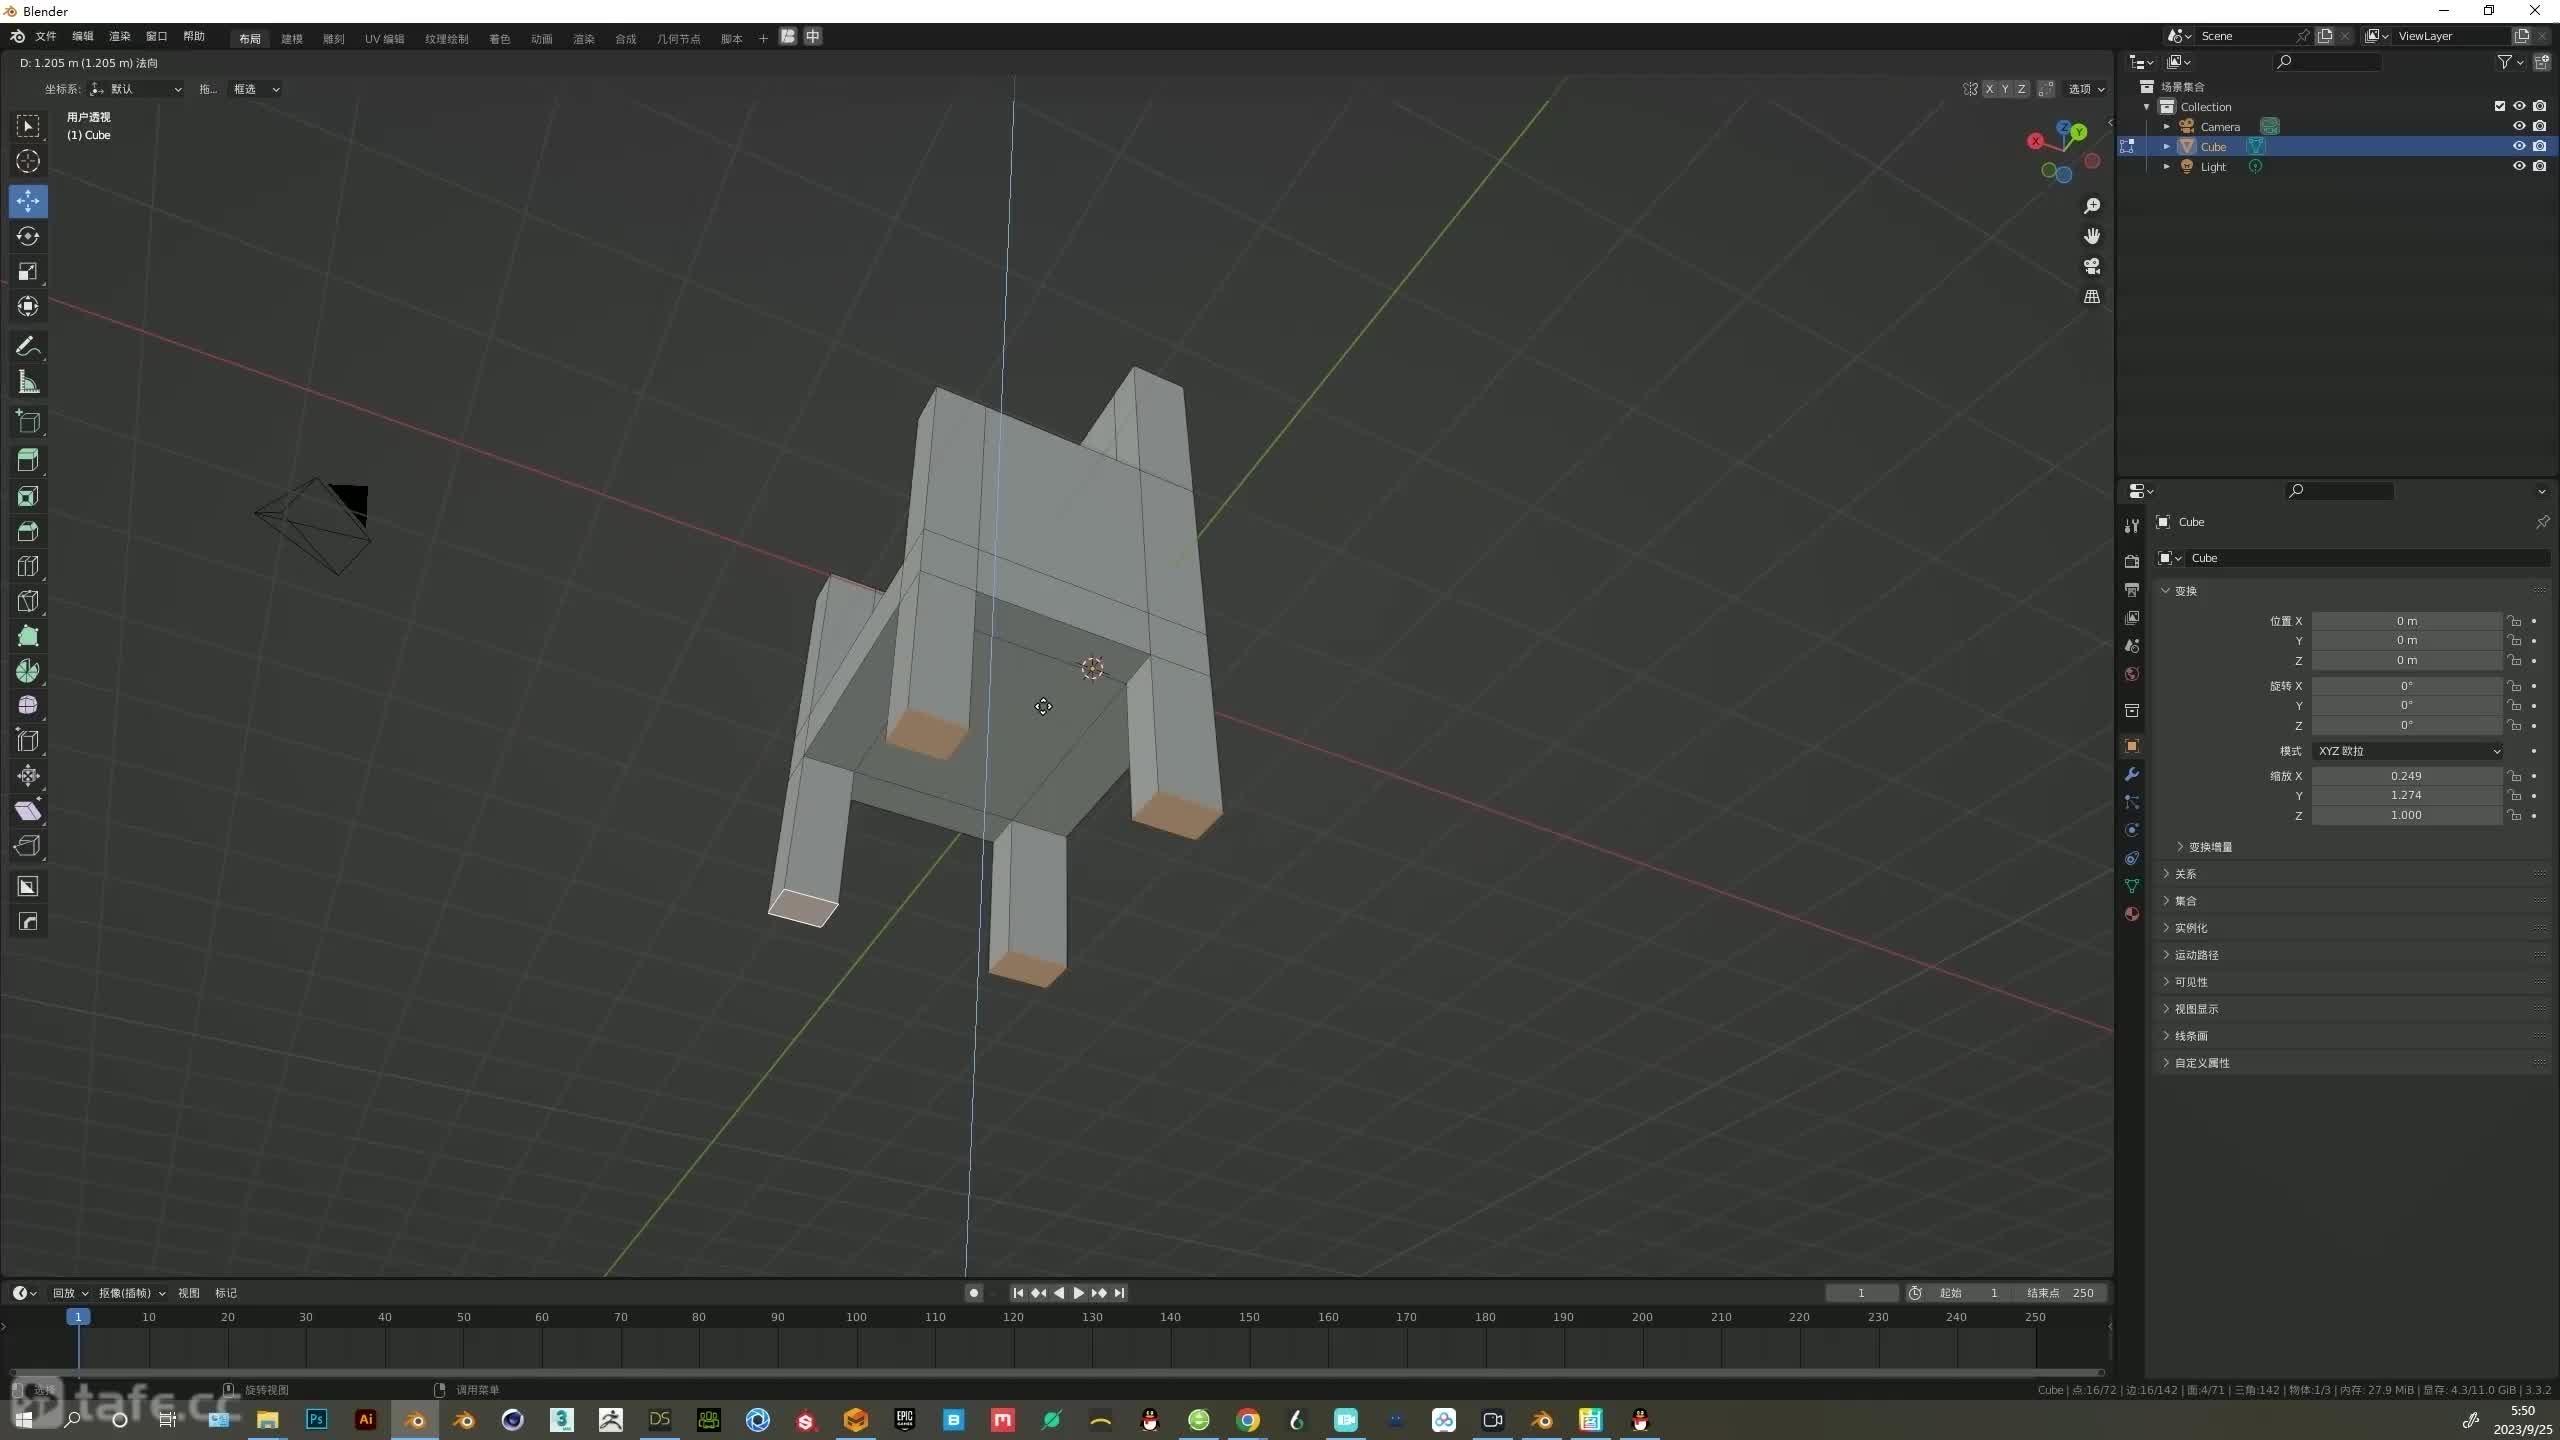Toggle auto keying record button
The width and height of the screenshot is (2560, 1440).
(x=973, y=1293)
